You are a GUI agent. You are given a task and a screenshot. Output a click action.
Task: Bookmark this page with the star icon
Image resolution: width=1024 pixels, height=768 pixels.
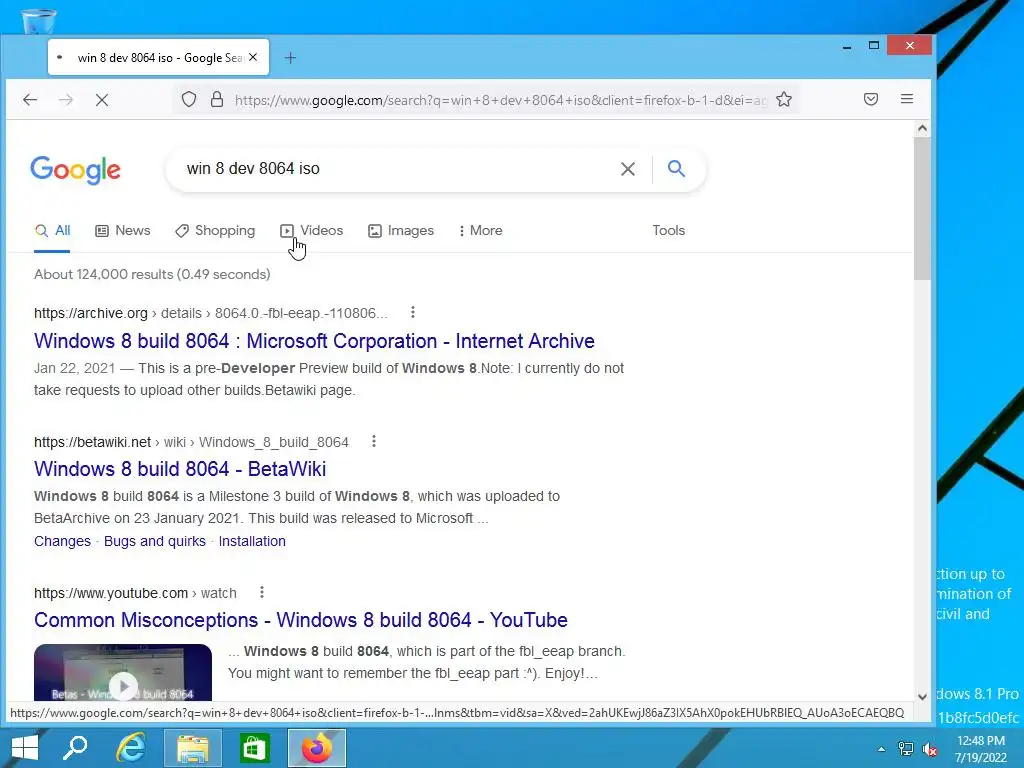(x=784, y=99)
